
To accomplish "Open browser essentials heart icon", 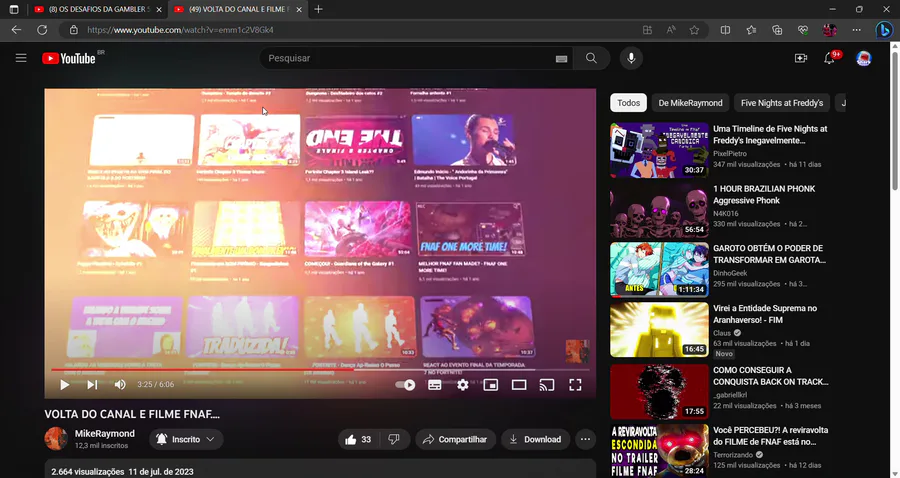I will pos(803,30).
